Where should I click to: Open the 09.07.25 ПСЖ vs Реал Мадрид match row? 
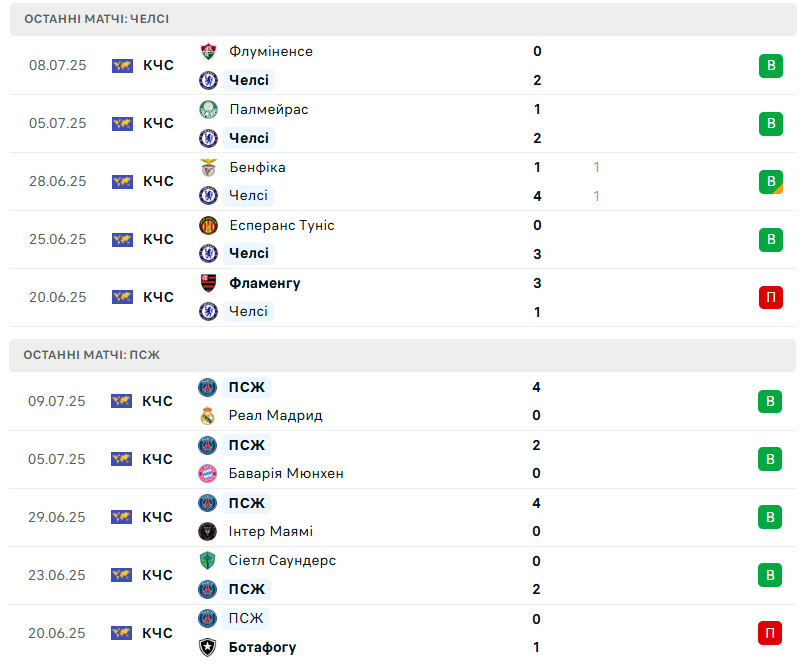pos(402,401)
